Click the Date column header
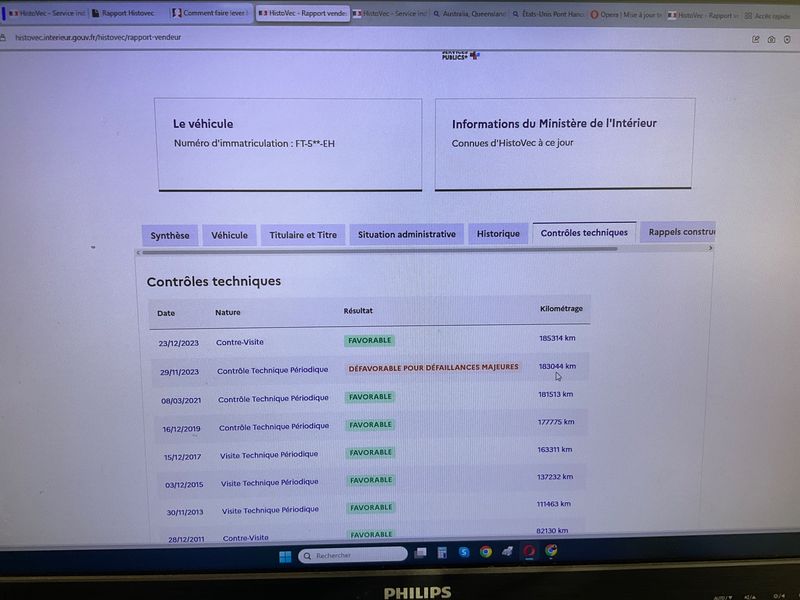Image resolution: width=800 pixels, height=600 pixels. click(x=166, y=313)
